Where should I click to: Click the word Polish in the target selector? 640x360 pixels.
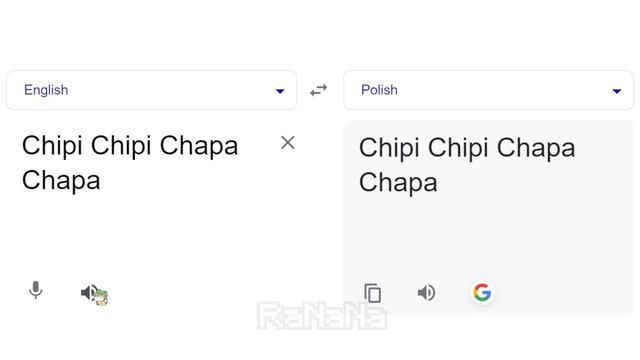click(379, 90)
